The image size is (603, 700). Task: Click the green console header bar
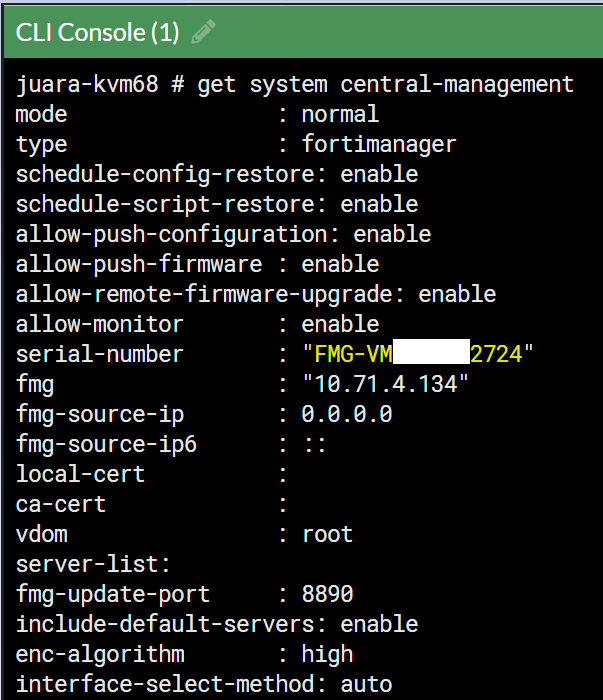coord(400,32)
